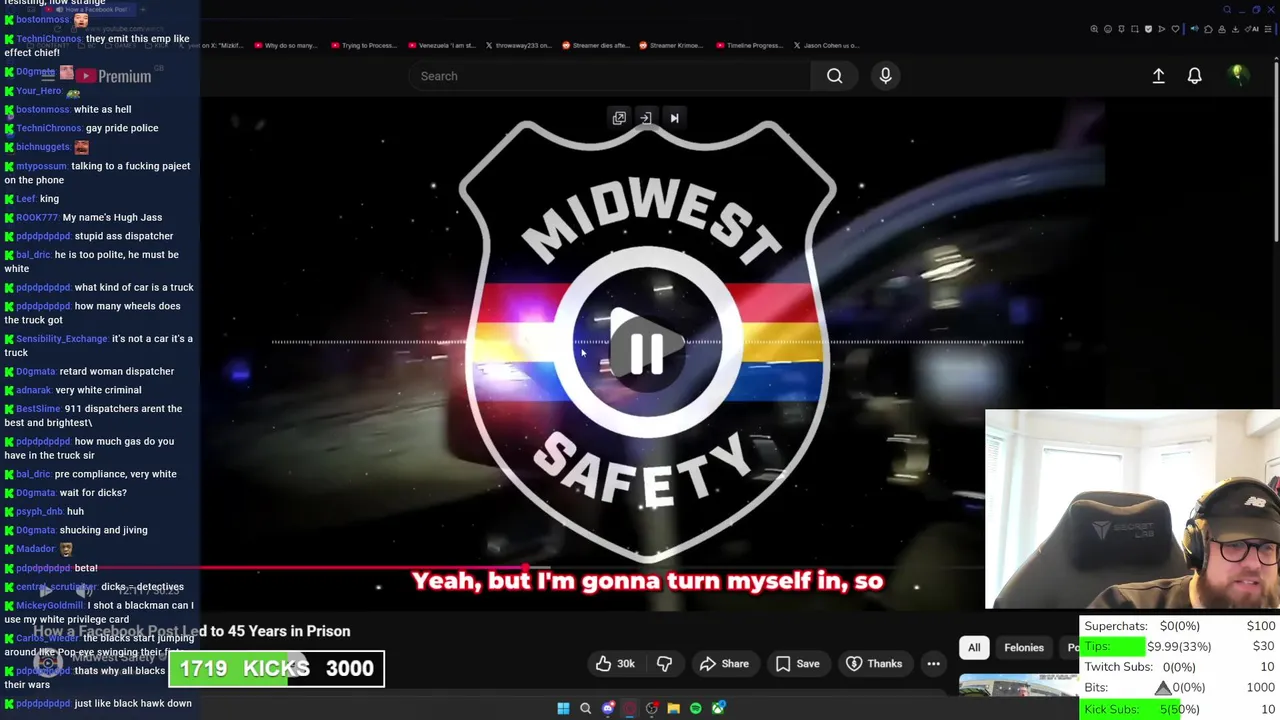Click the emoji face browser toolbar icon
The width and height of the screenshot is (1280, 720).
[x=1108, y=29]
